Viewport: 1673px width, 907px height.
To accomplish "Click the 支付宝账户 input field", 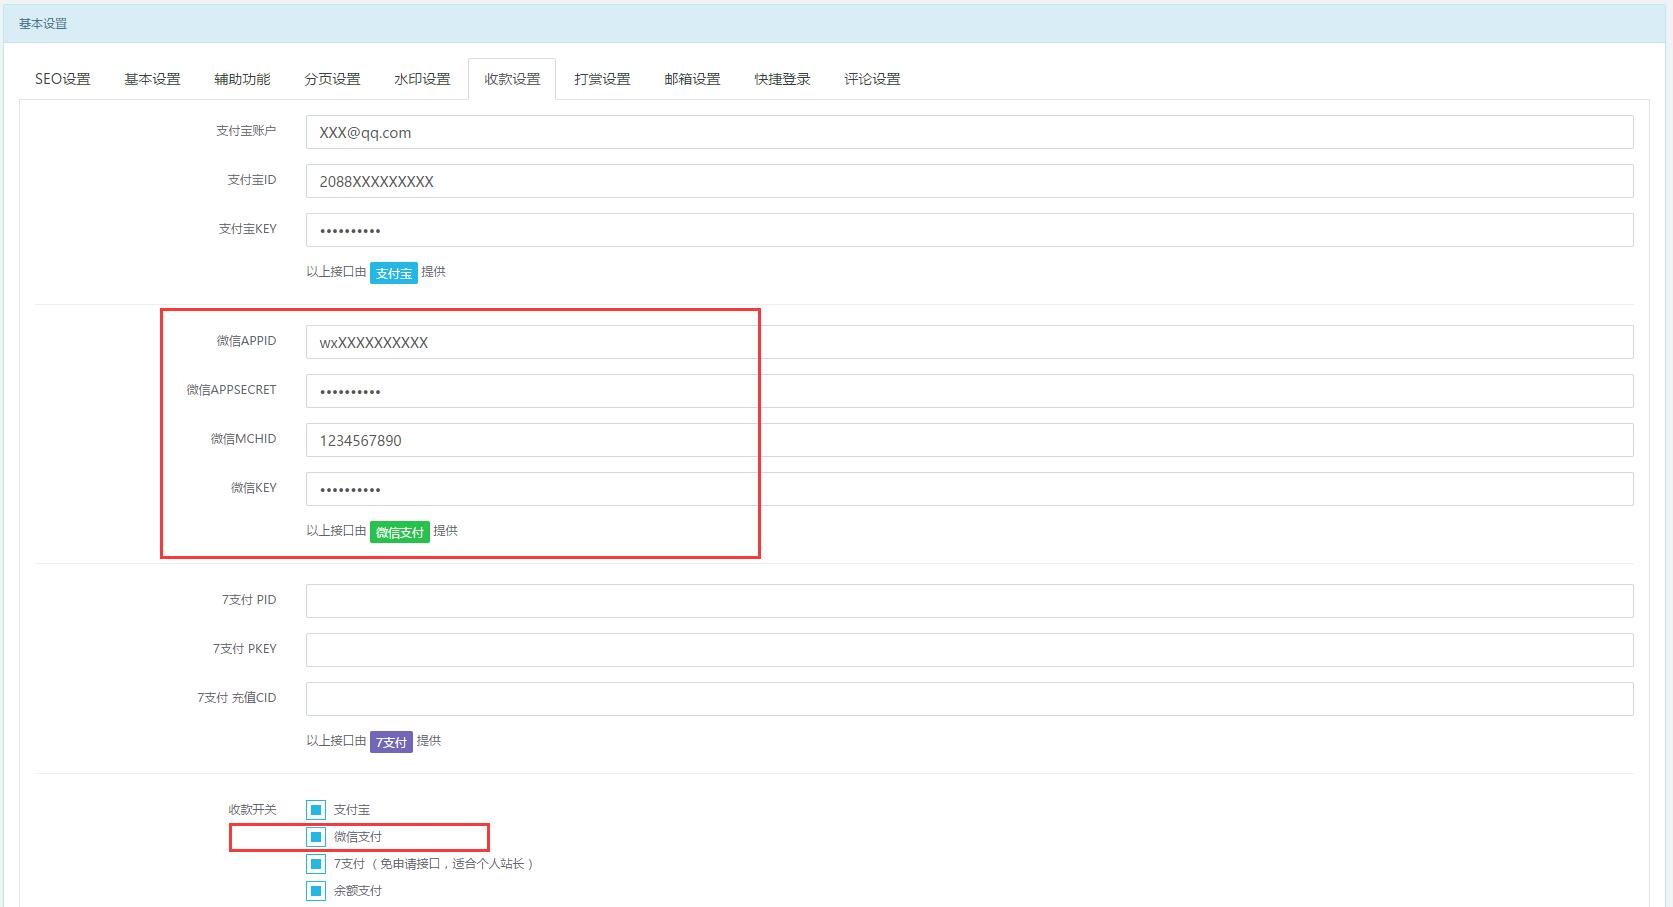I will click(968, 132).
